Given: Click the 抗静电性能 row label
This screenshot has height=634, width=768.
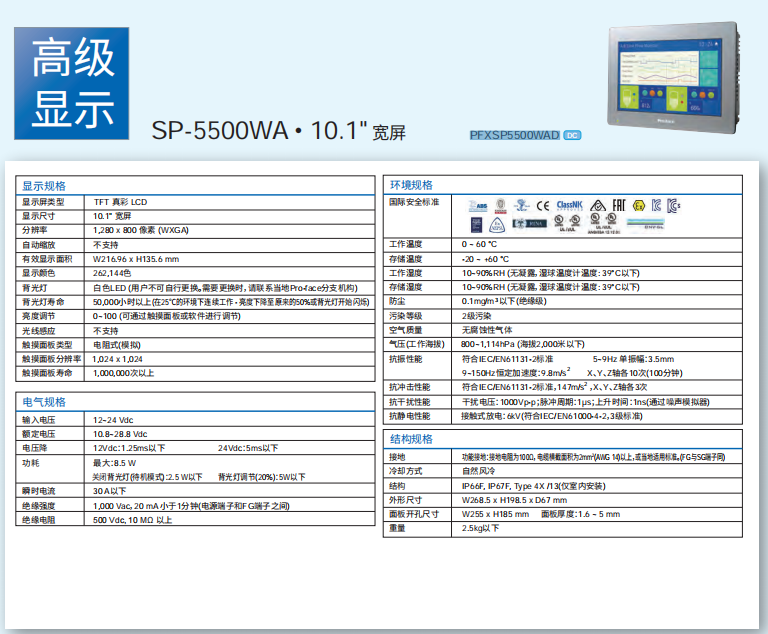Looking at the screenshot, I should 409,416.
